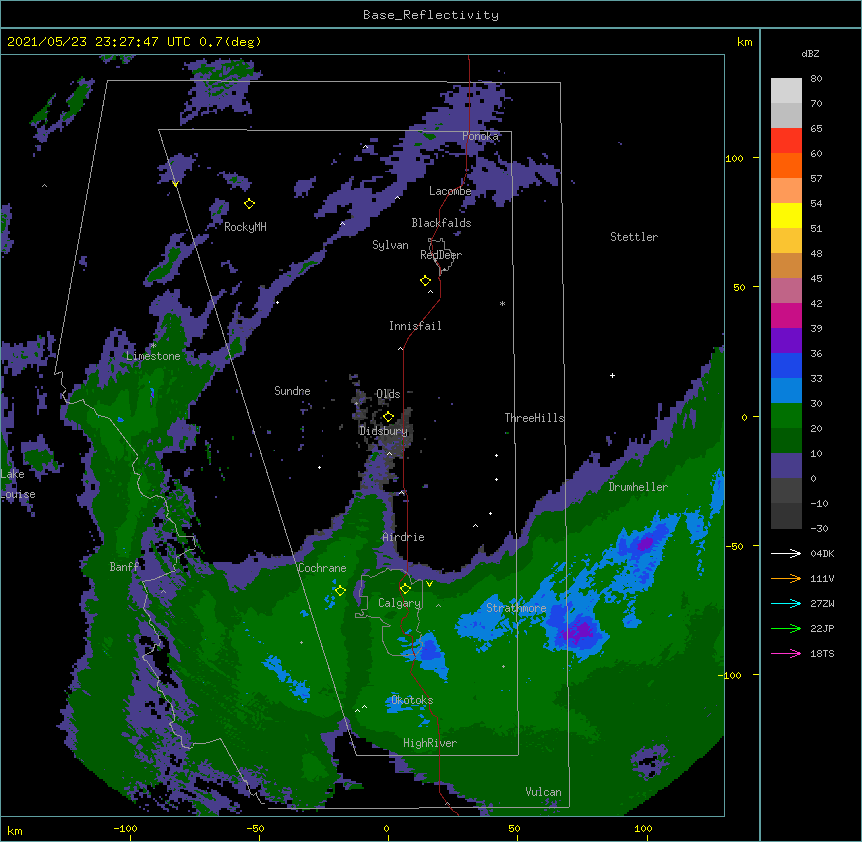Click the yellow diamond marker near Olds

point(388,417)
